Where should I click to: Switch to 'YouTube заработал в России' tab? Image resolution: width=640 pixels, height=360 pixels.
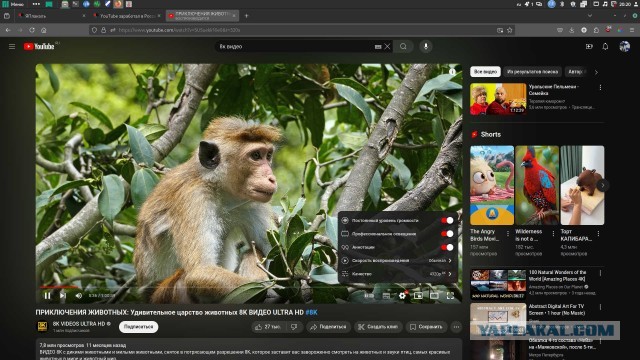(127, 16)
